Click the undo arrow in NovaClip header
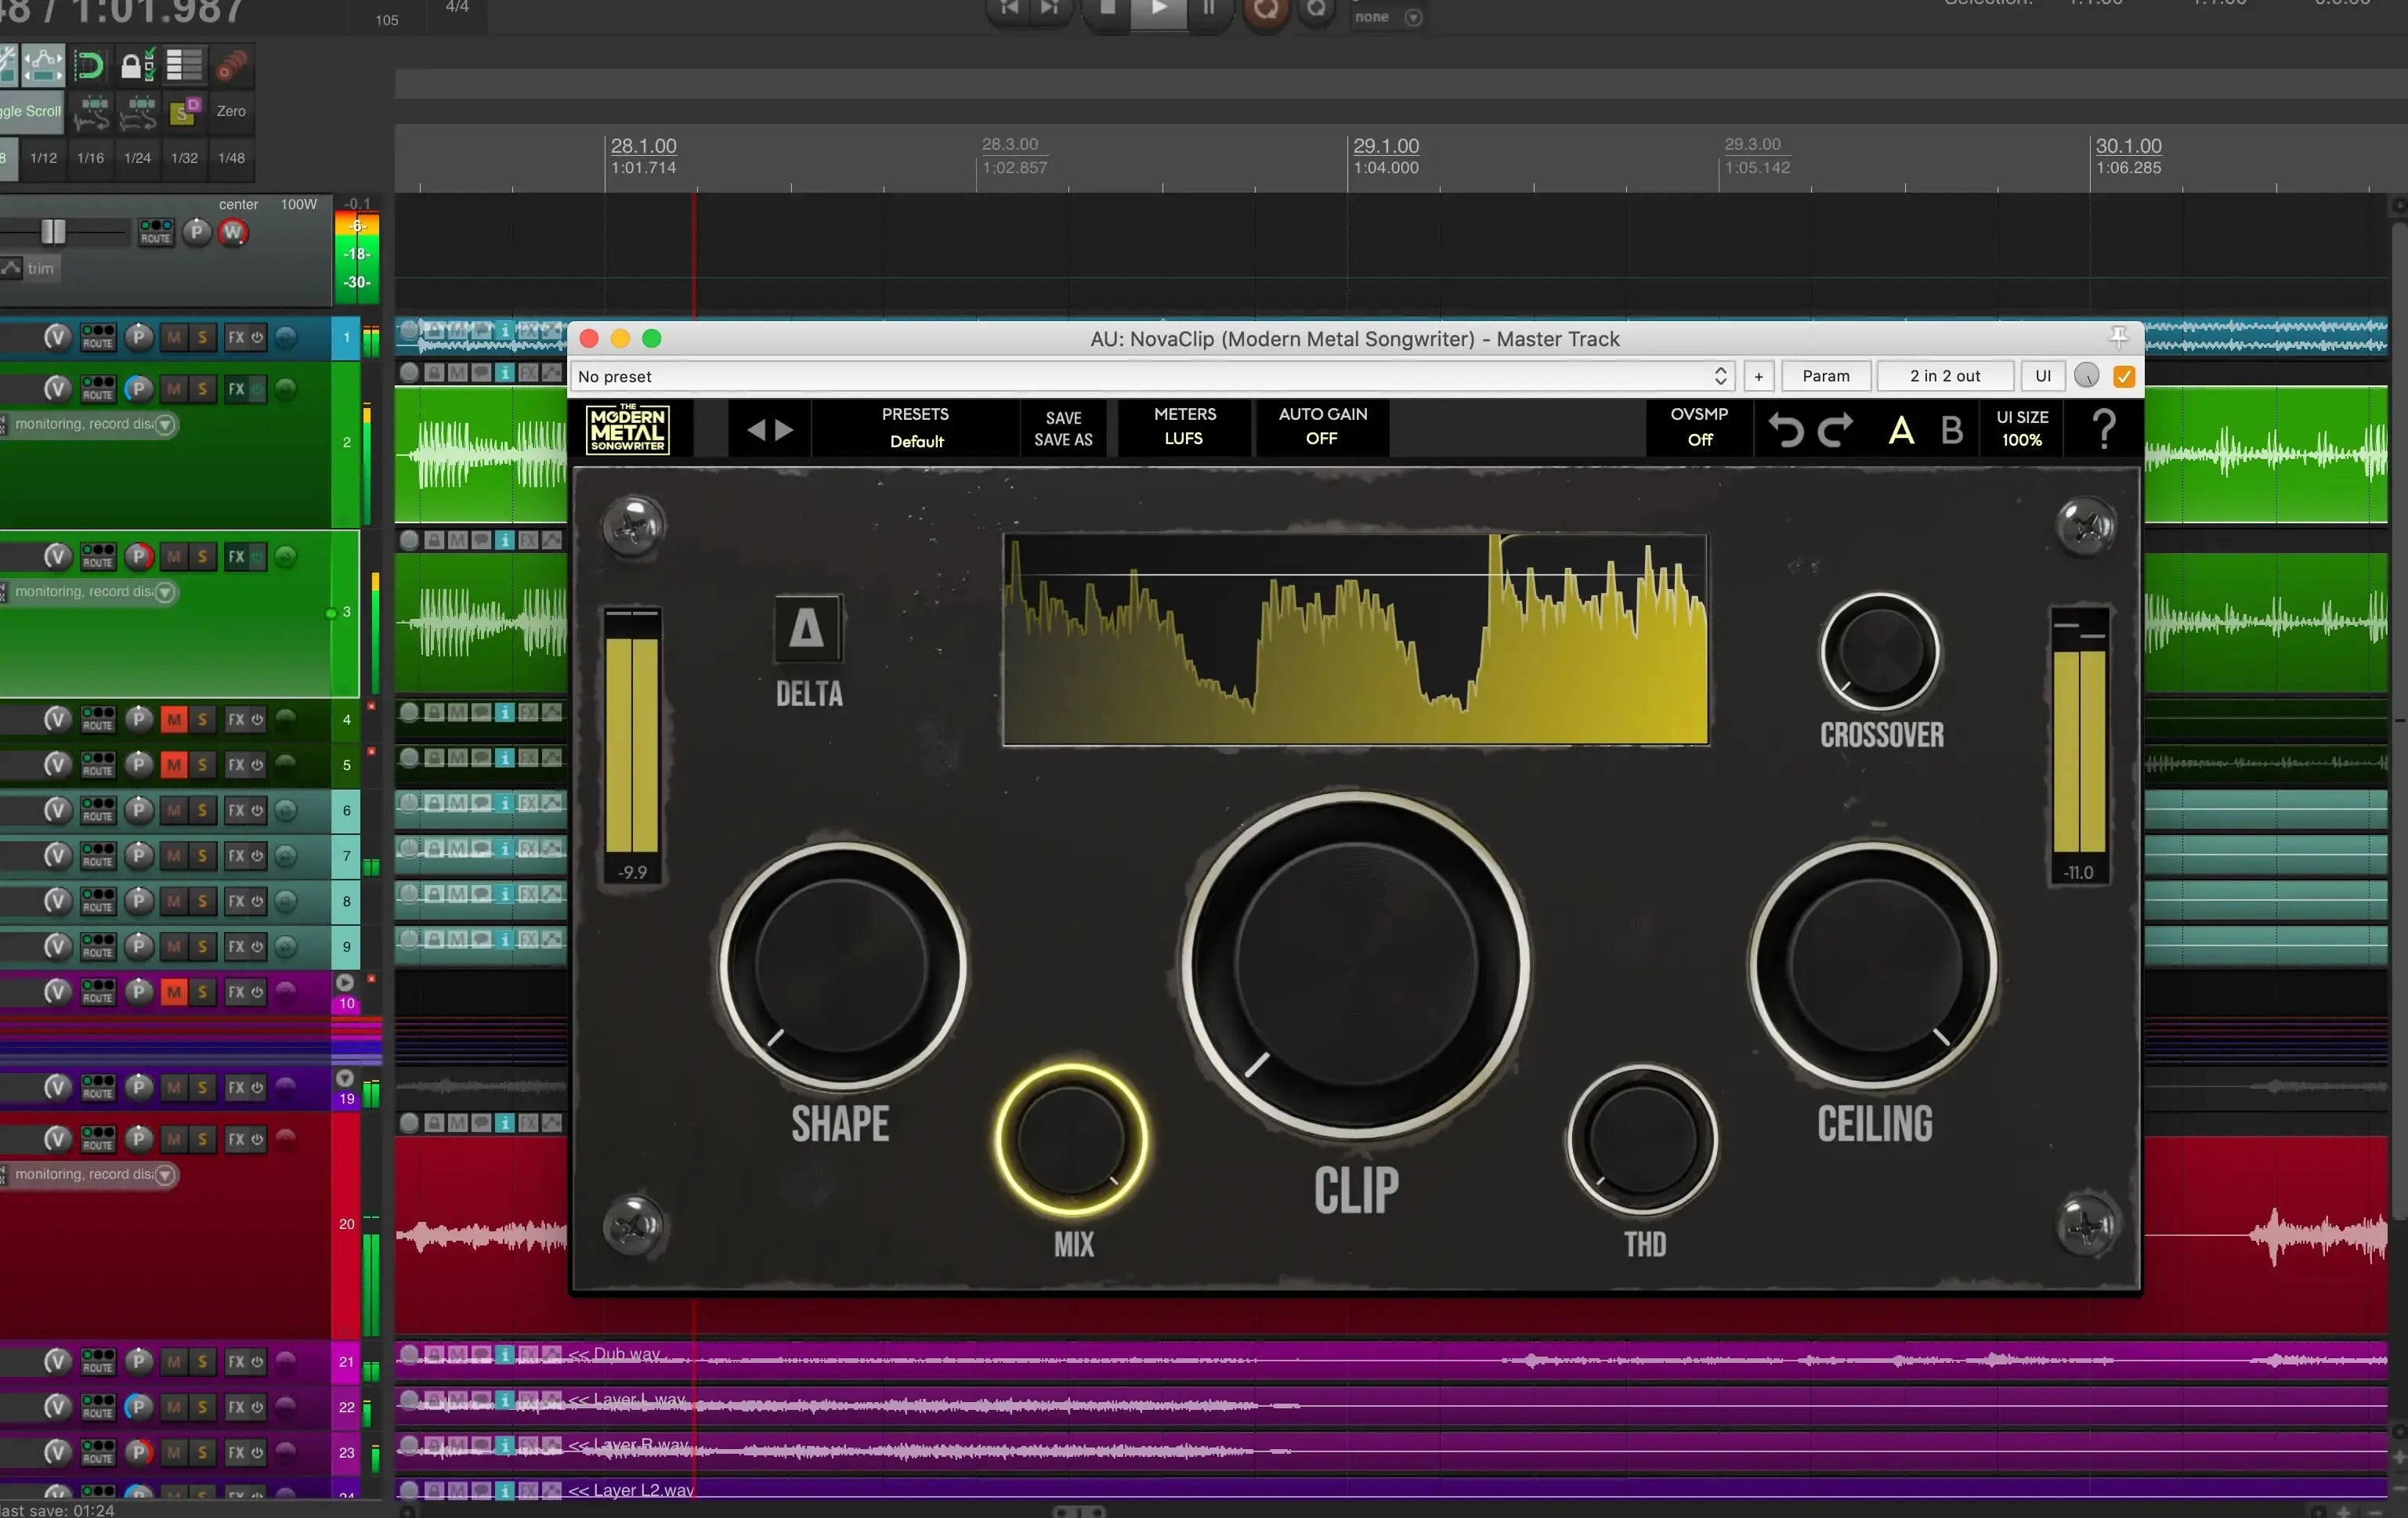Image resolution: width=2408 pixels, height=1518 pixels. coord(1785,430)
